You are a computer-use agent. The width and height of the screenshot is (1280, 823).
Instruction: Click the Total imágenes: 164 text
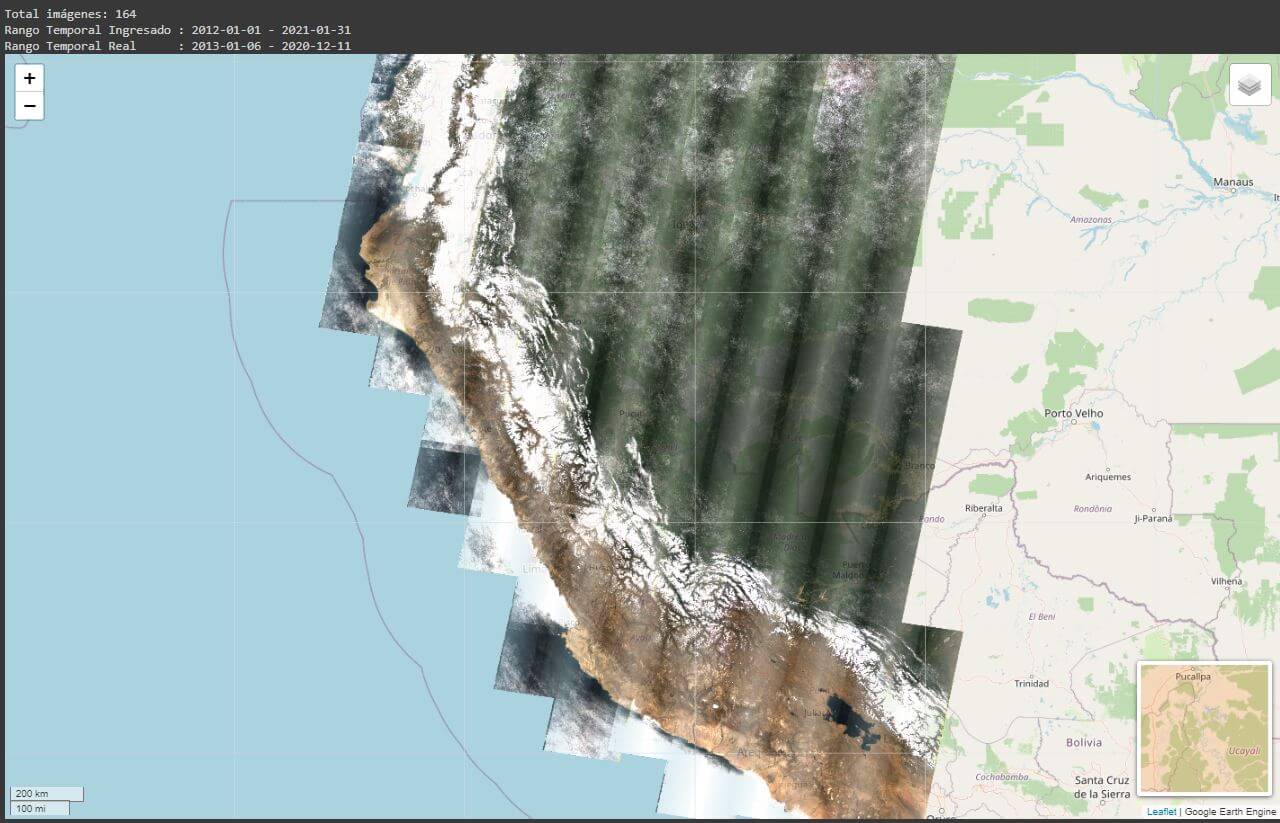[70, 14]
